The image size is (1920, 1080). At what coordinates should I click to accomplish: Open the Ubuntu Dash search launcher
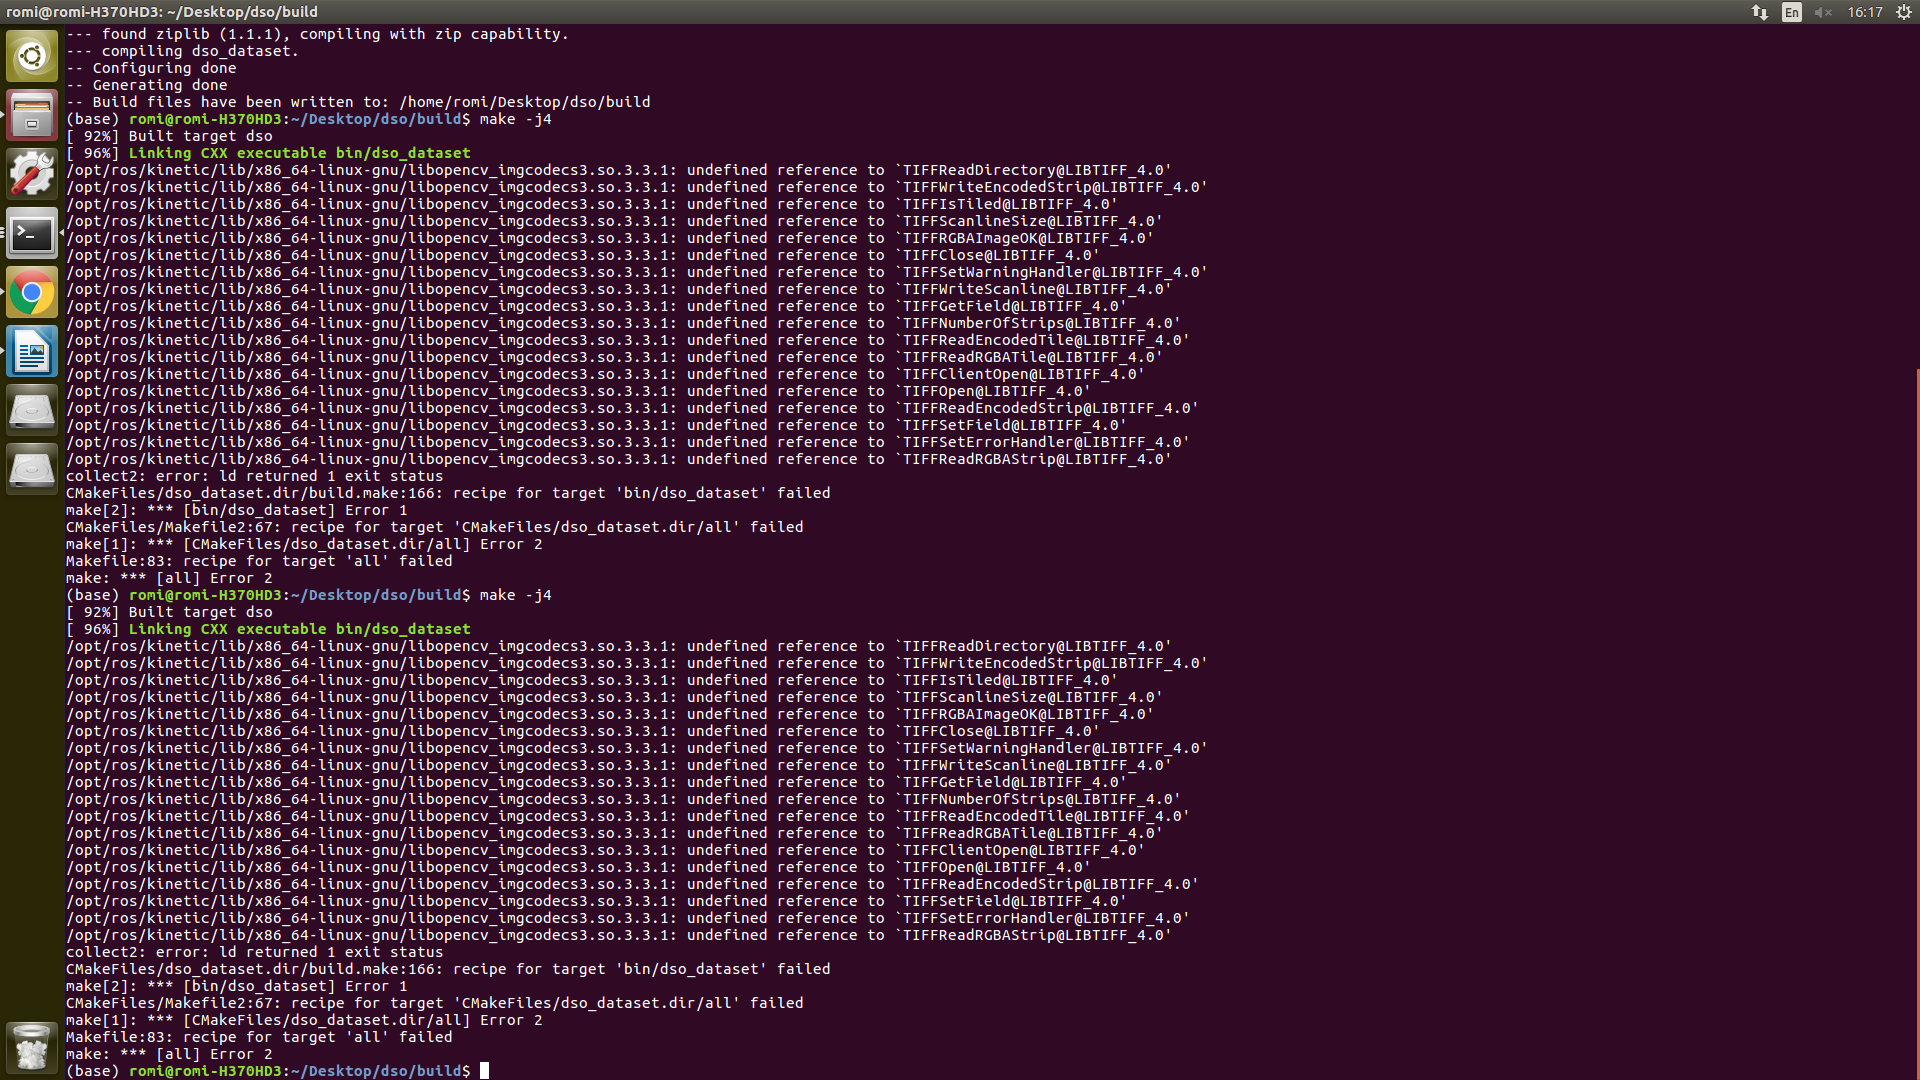tap(32, 55)
